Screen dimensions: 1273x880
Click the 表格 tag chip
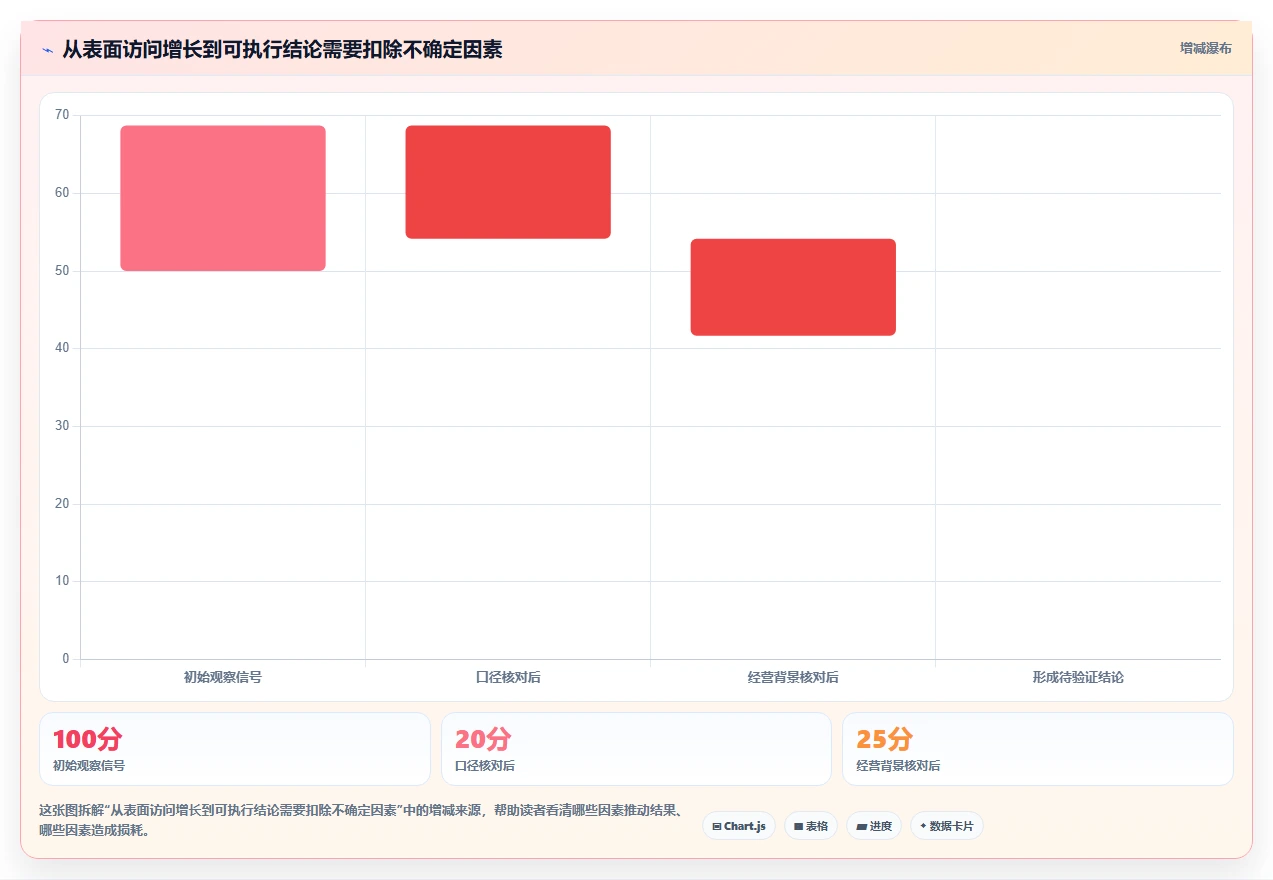[x=811, y=826]
